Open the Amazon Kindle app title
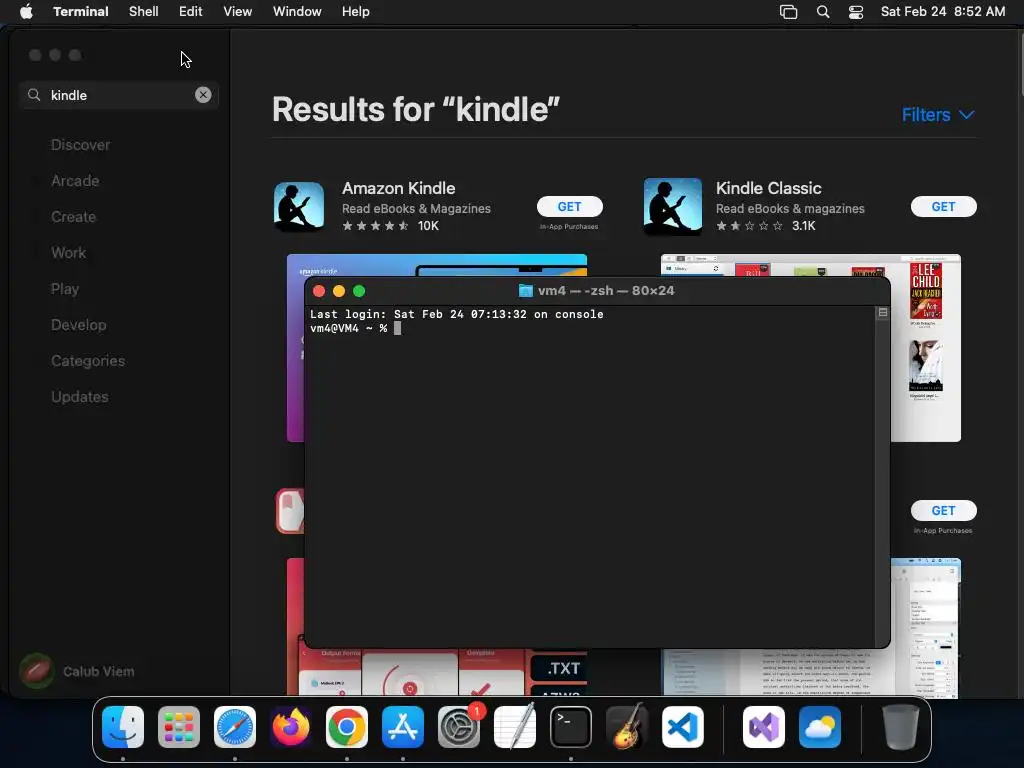 click(x=398, y=188)
